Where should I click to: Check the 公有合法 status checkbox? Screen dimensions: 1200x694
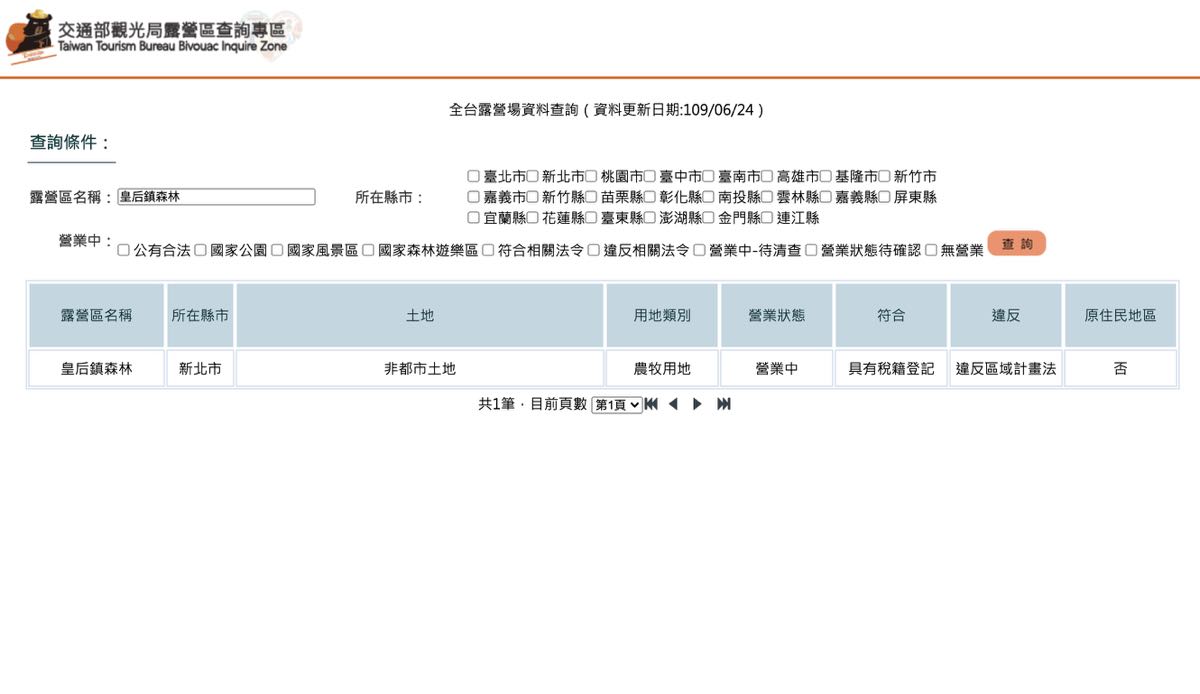point(124,250)
